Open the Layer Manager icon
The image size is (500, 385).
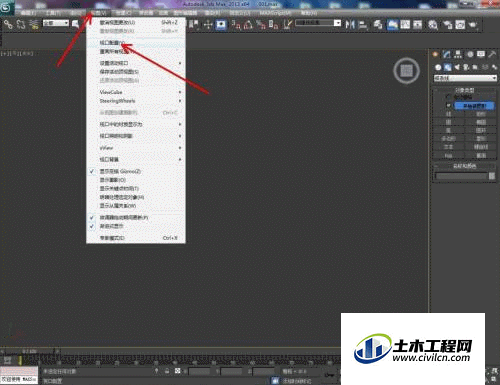(x=378, y=25)
